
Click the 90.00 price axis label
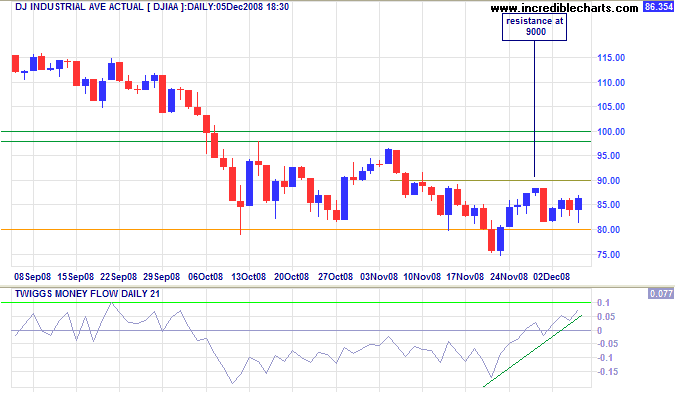point(608,181)
